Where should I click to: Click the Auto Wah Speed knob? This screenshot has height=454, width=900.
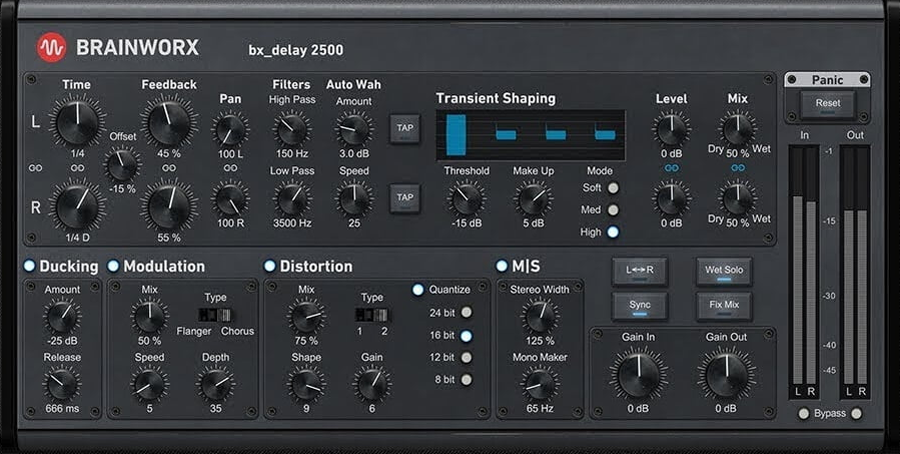point(354,200)
